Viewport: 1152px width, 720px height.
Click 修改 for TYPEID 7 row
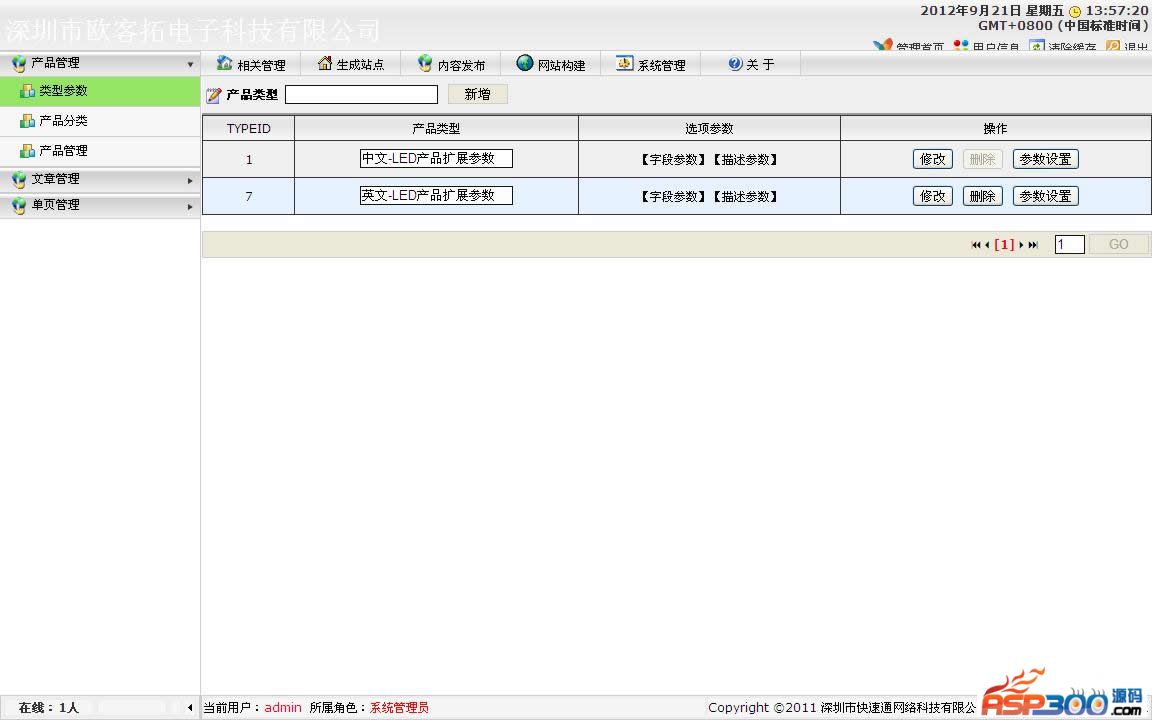click(933, 196)
